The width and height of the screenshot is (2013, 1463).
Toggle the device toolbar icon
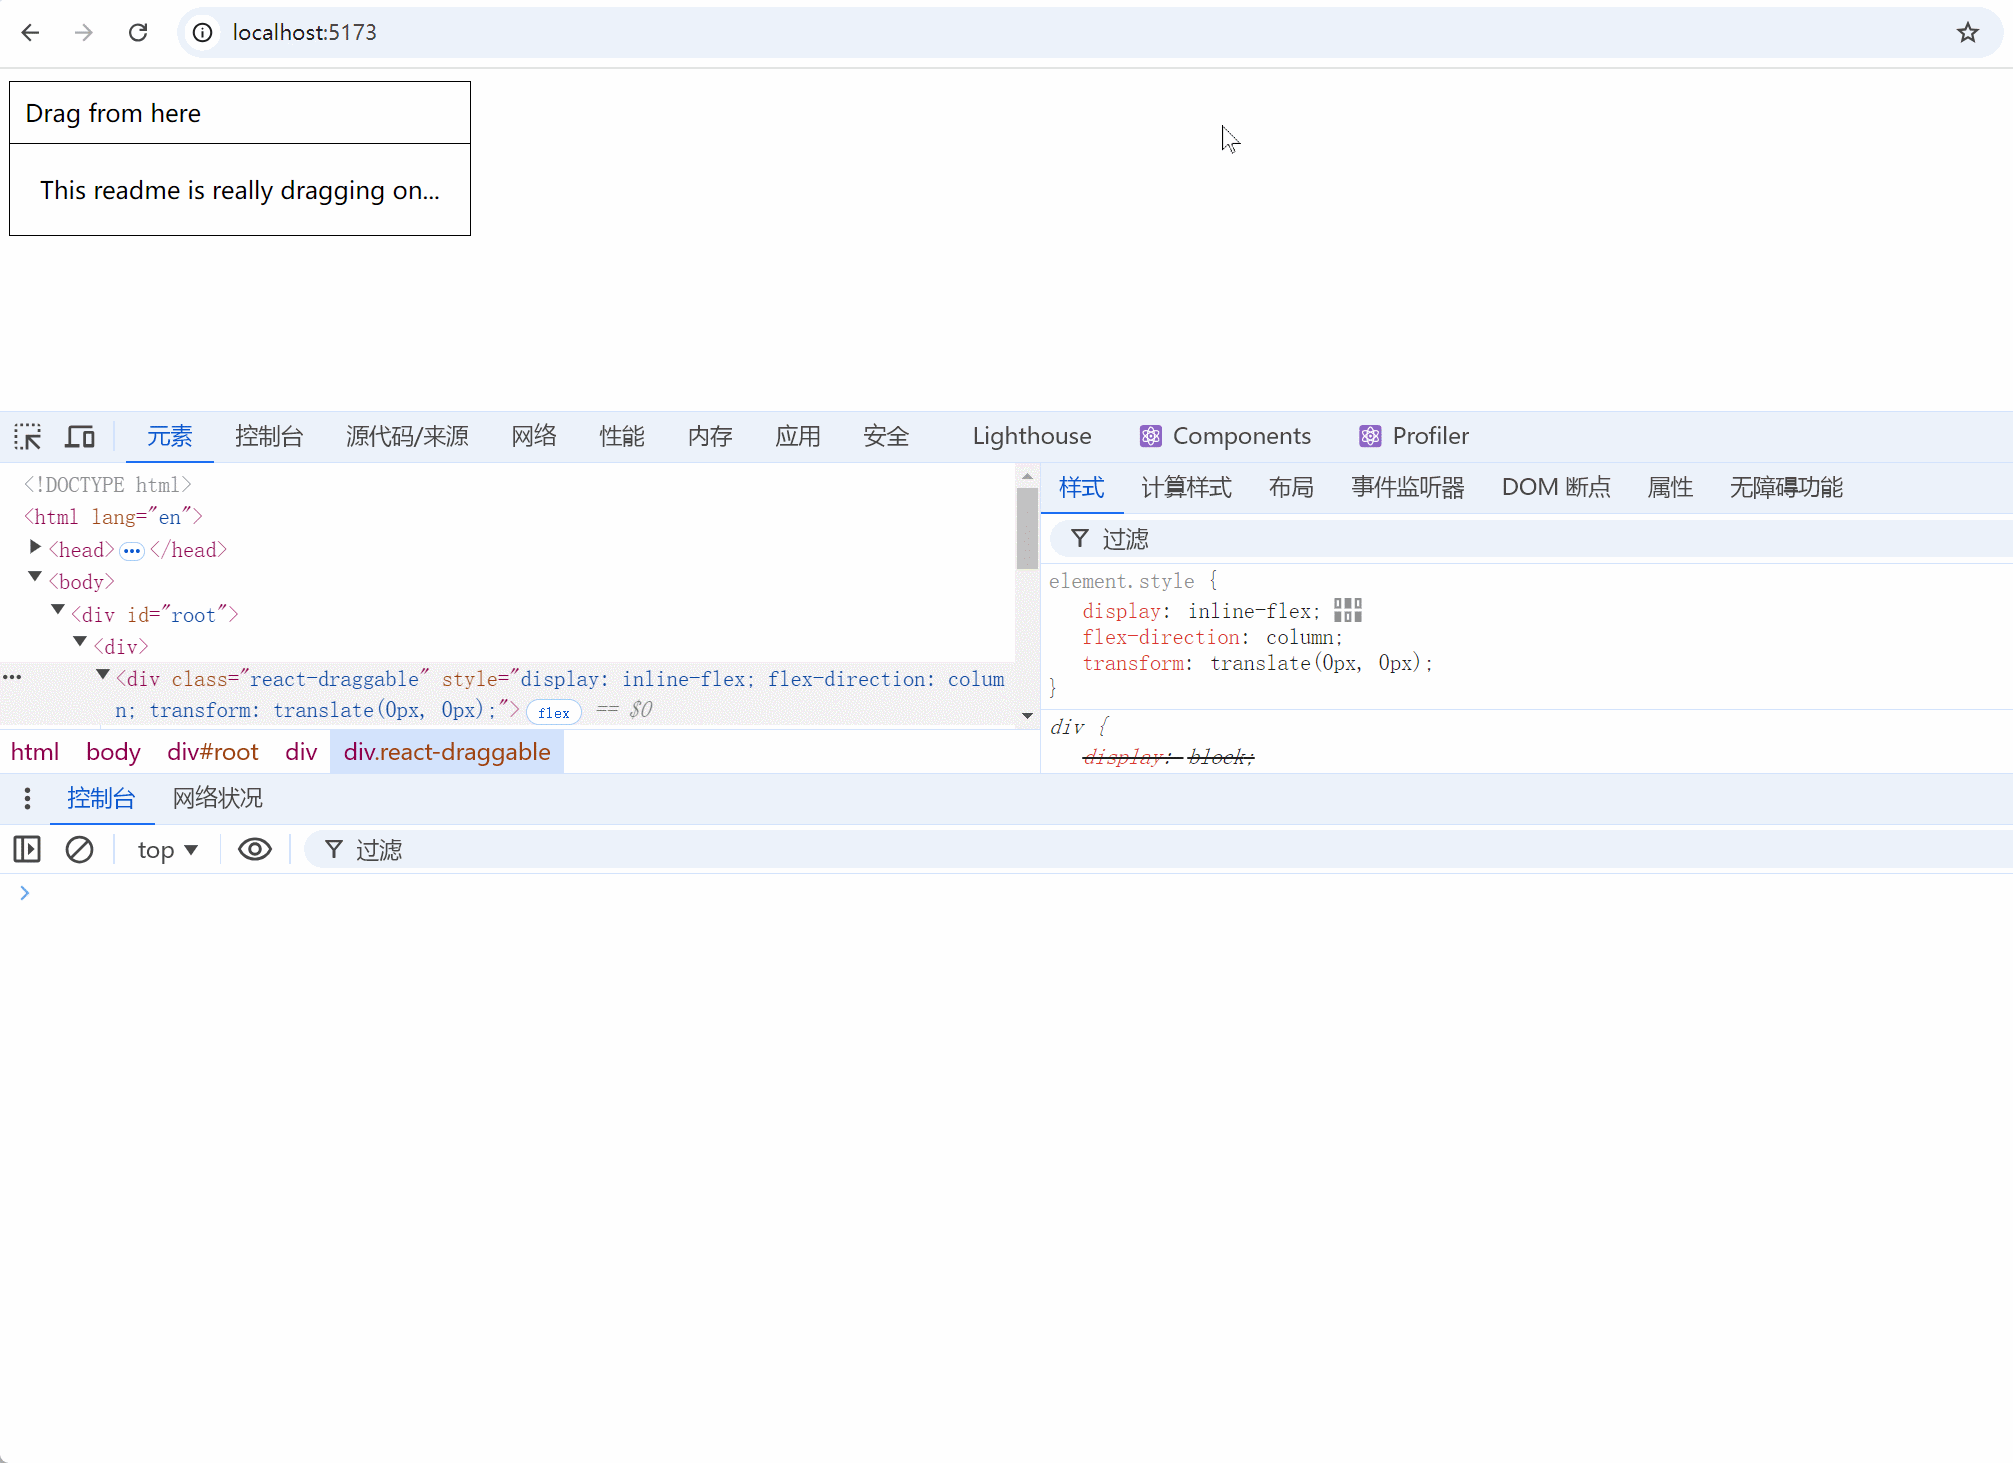pyautogui.click(x=80, y=437)
